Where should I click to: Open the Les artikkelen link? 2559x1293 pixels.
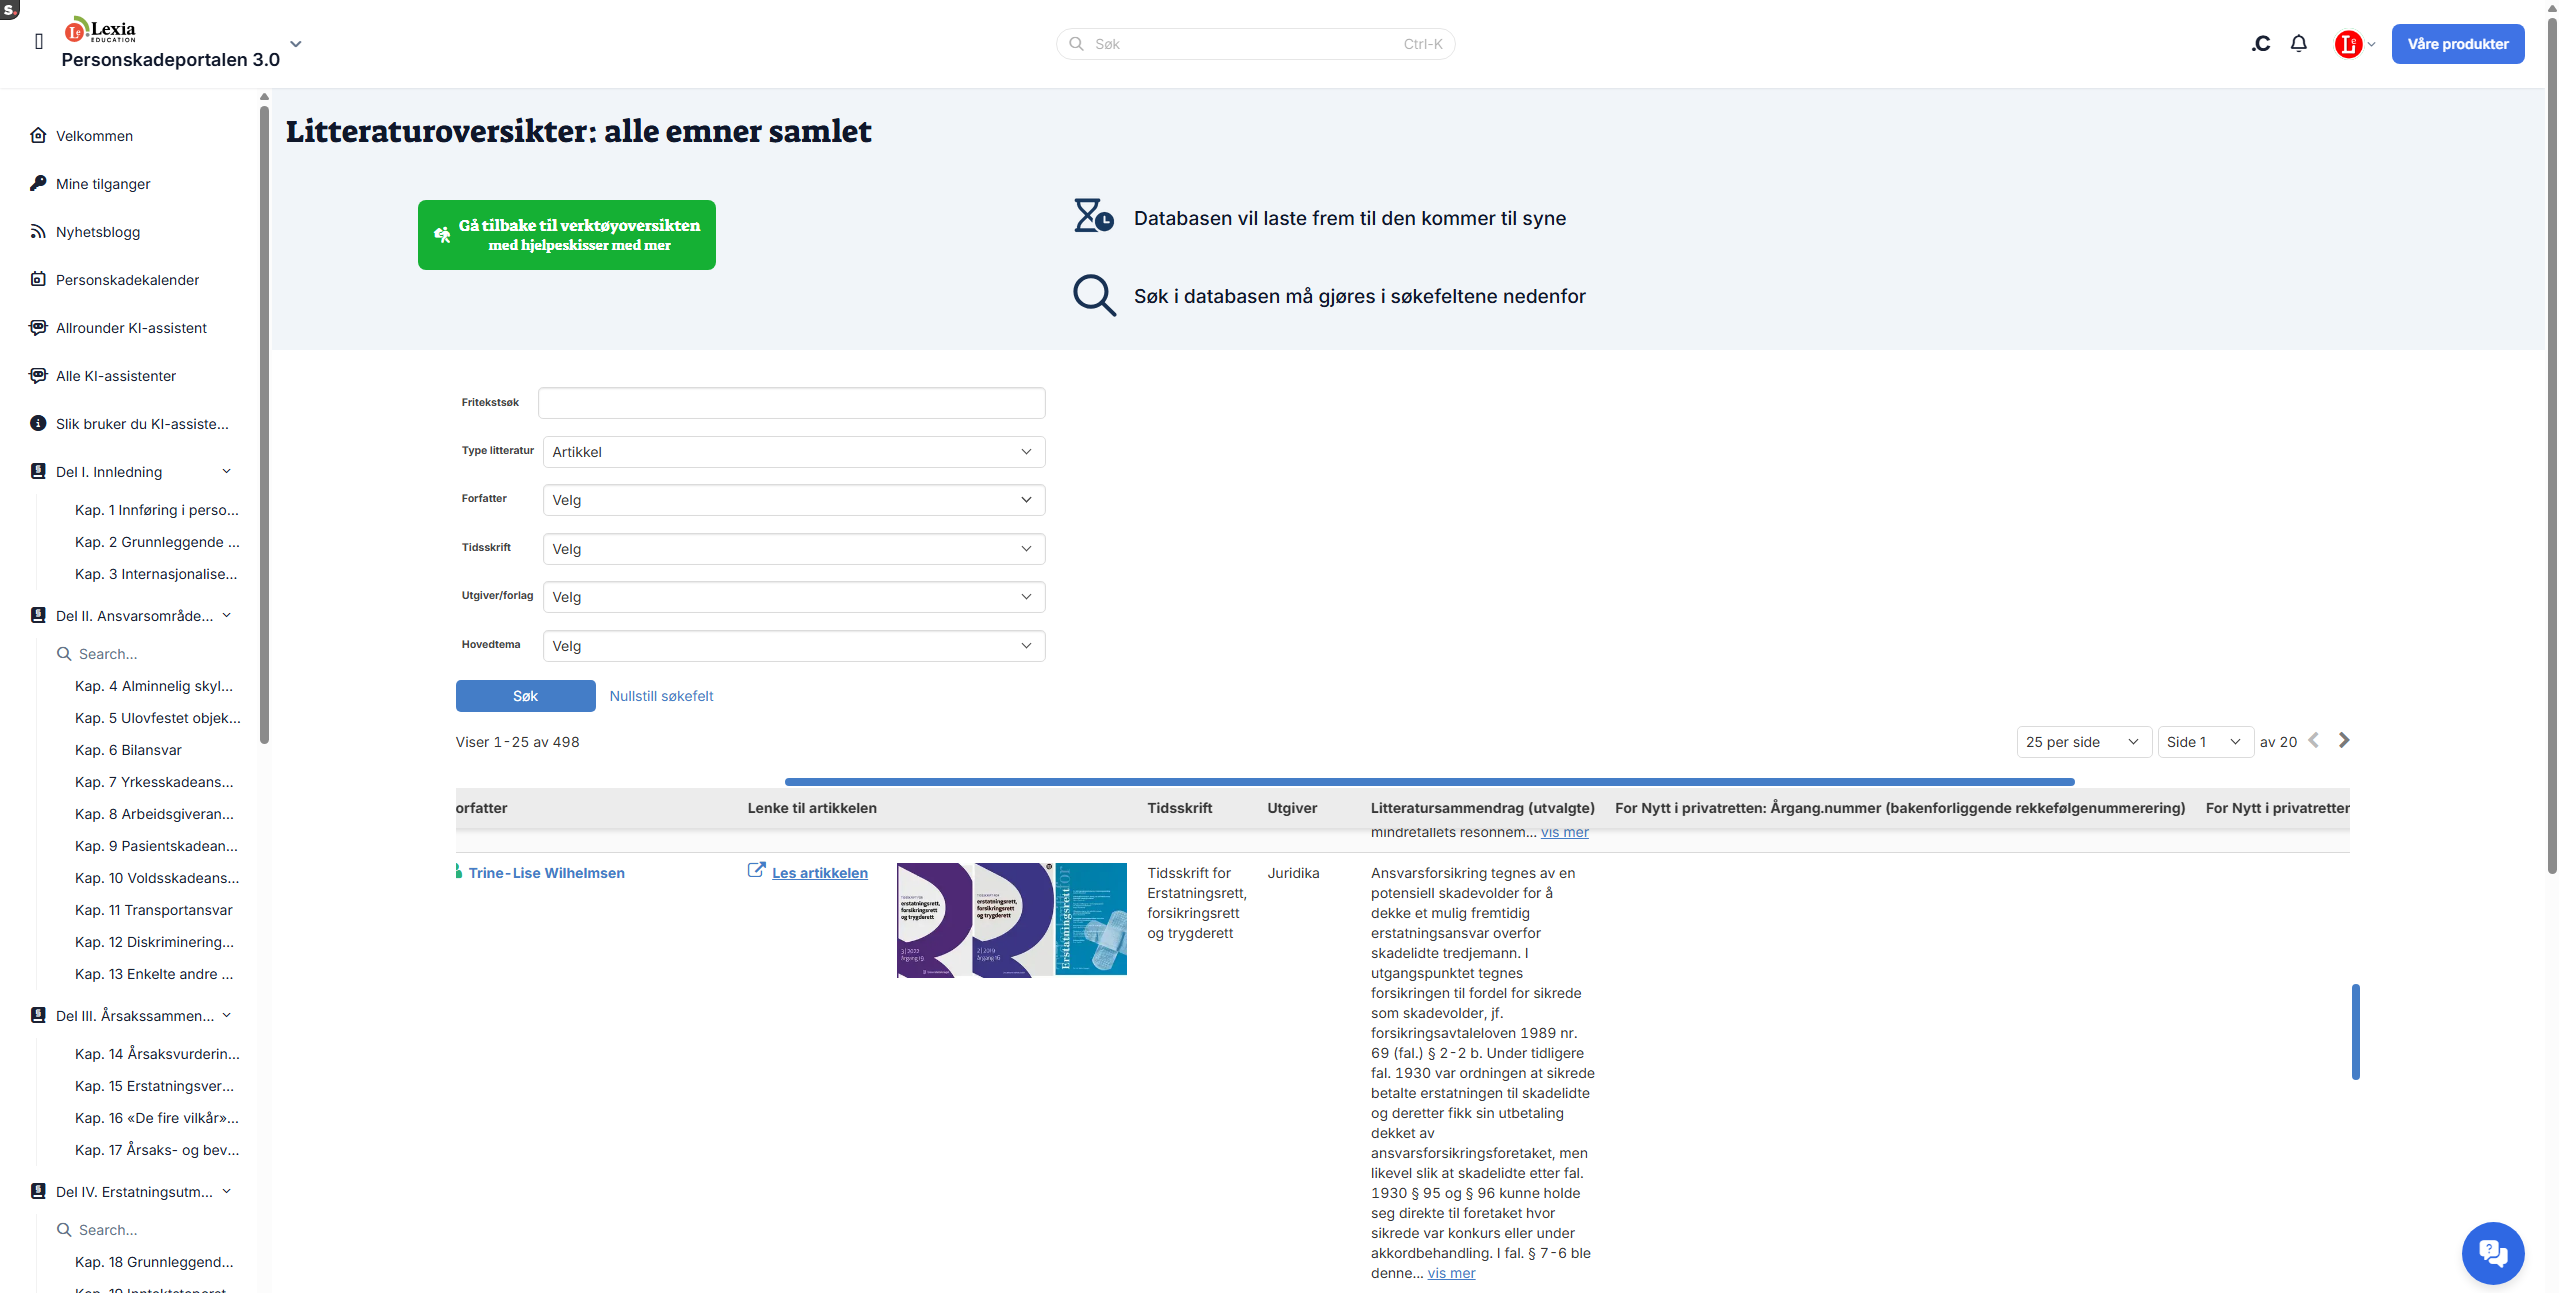click(x=820, y=873)
